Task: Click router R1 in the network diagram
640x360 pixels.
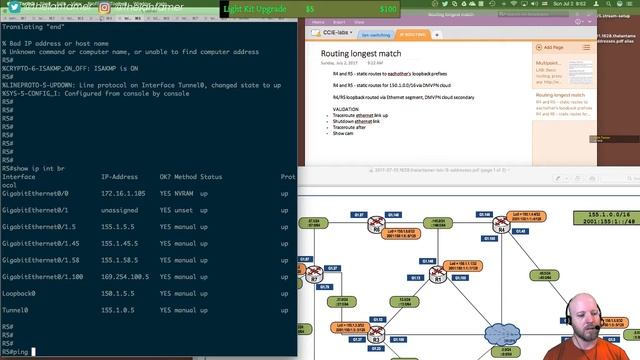Action: click(437, 274)
